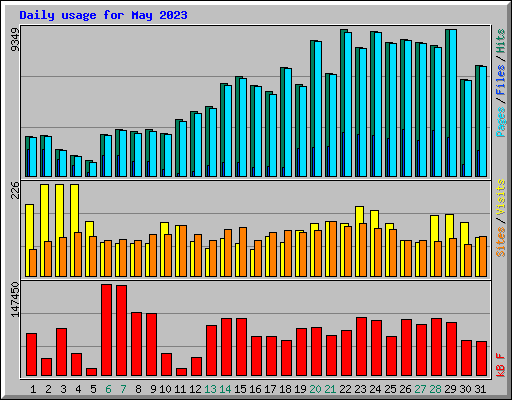Viewport: 512px width, 400px height.
Task: Click the yellow visits bar for day 1
Action: (x=29, y=227)
